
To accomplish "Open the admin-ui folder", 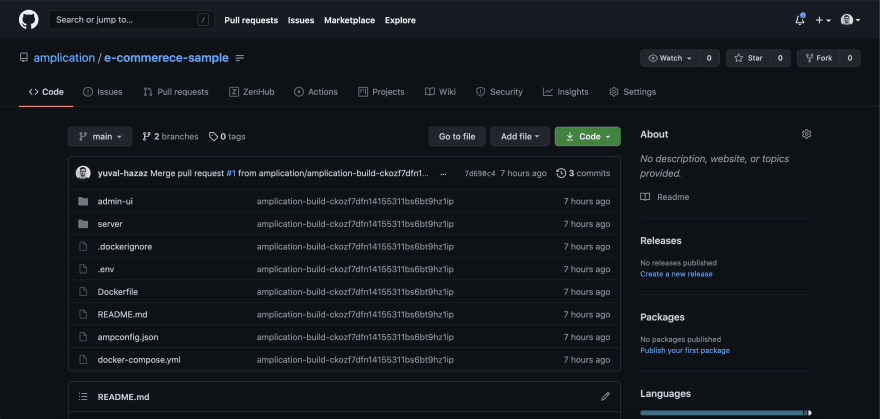I will [x=115, y=201].
